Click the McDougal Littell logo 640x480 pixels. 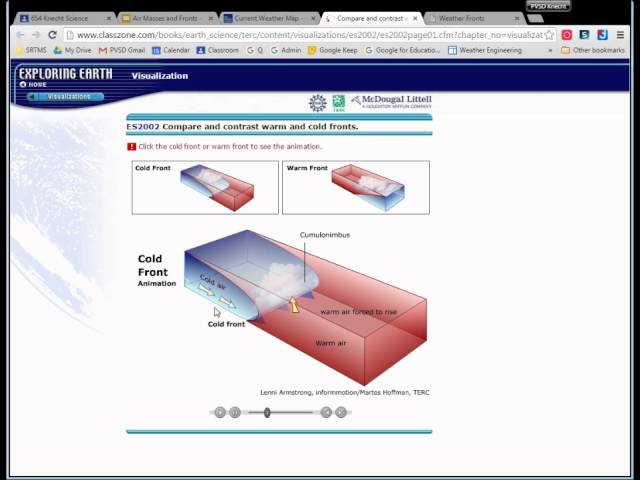point(391,102)
